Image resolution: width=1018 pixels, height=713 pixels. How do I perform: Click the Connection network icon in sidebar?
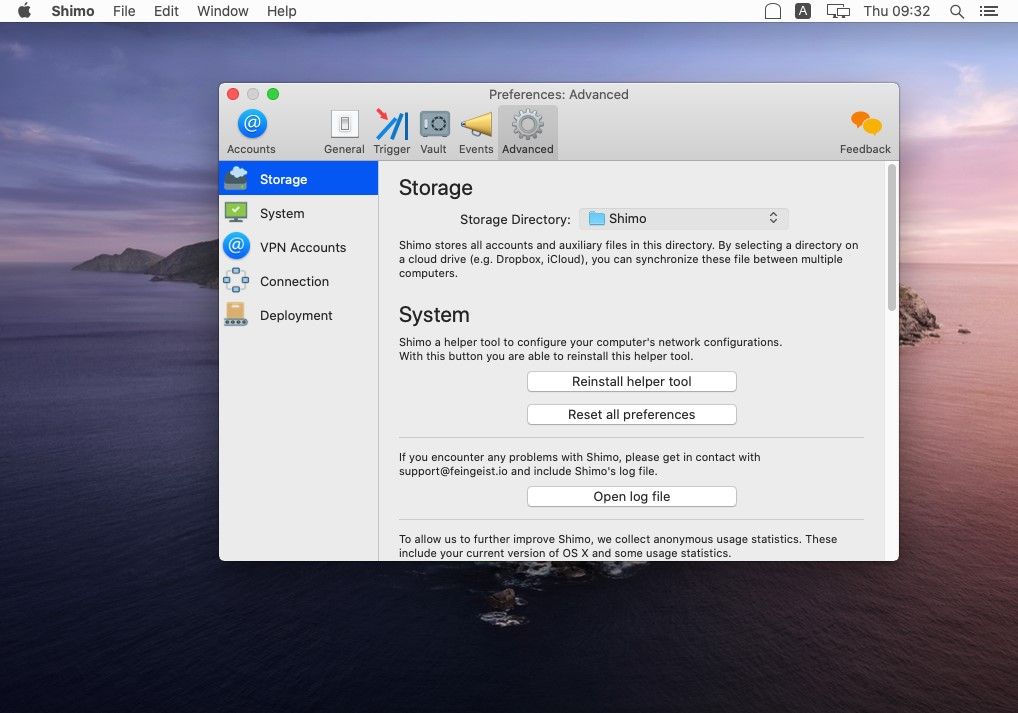pos(237,281)
